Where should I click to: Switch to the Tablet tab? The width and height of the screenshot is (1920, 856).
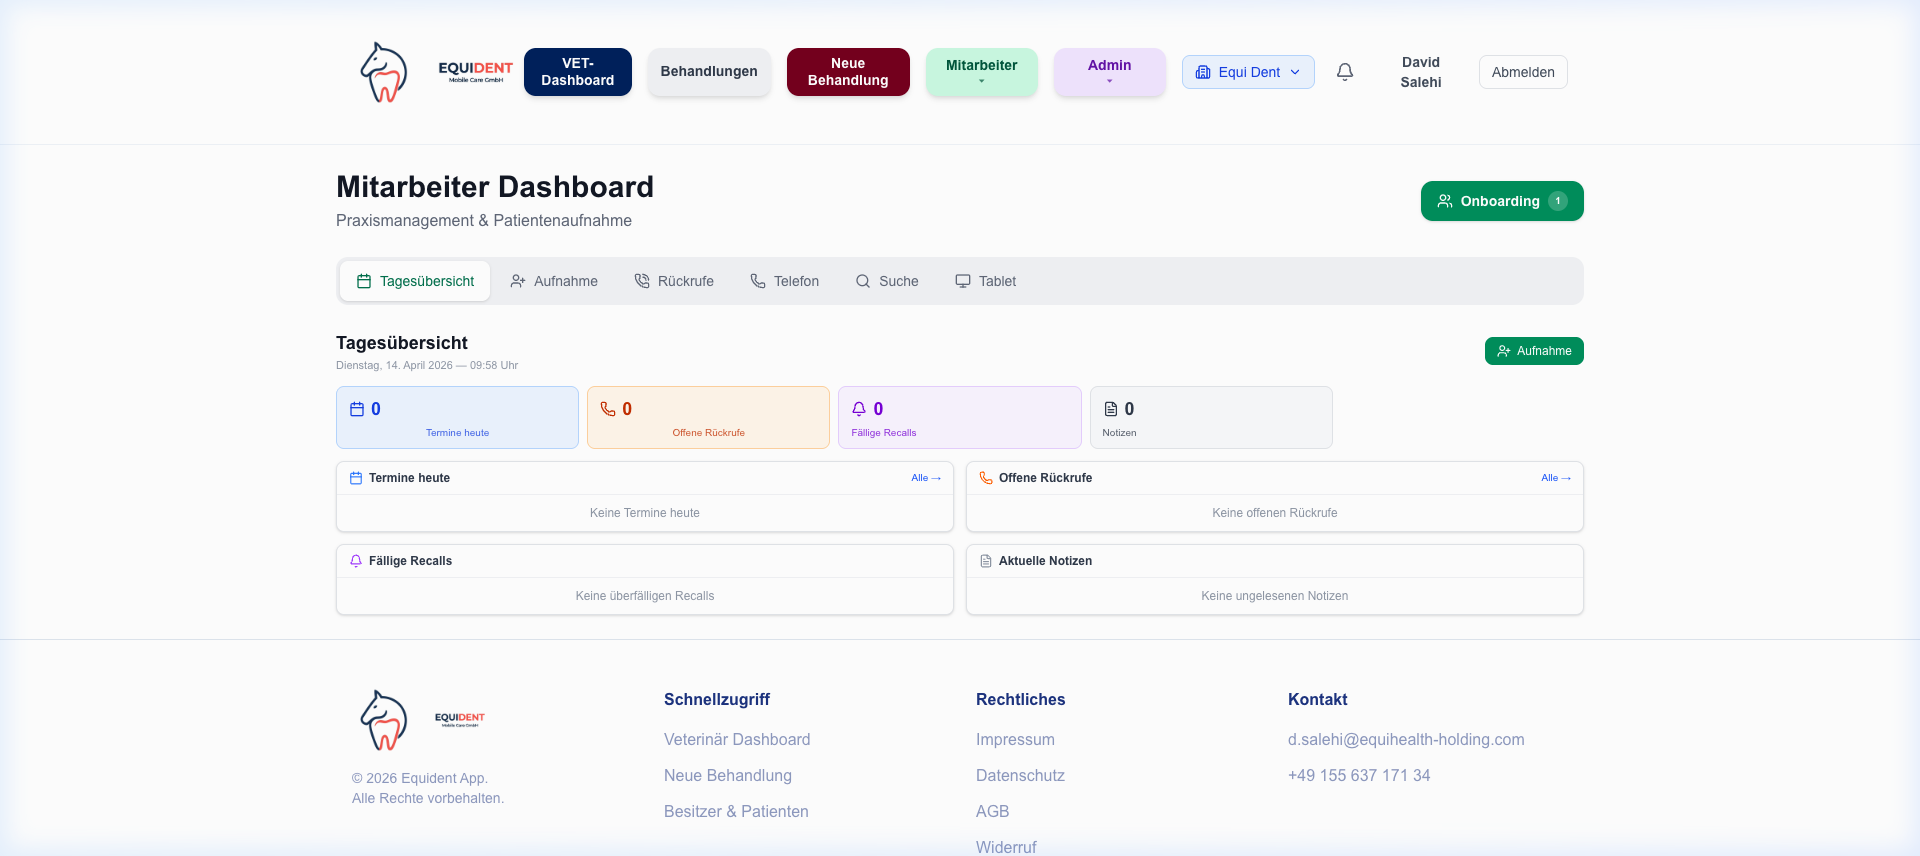(985, 281)
